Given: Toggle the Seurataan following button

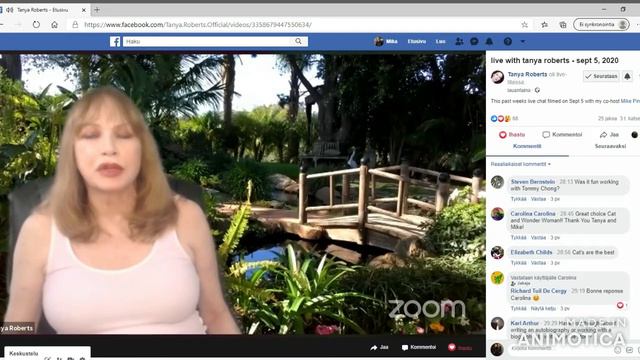Looking at the screenshot, I should point(601,76).
